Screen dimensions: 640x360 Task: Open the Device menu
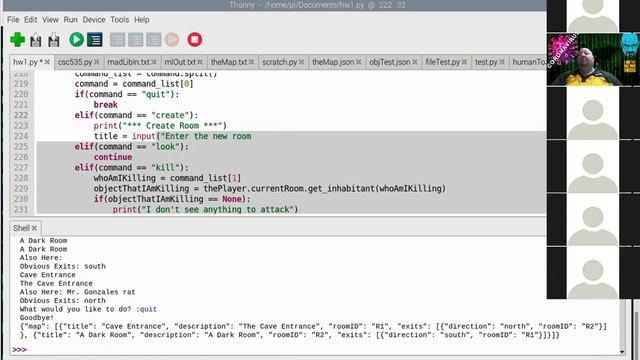click(94, 20)
